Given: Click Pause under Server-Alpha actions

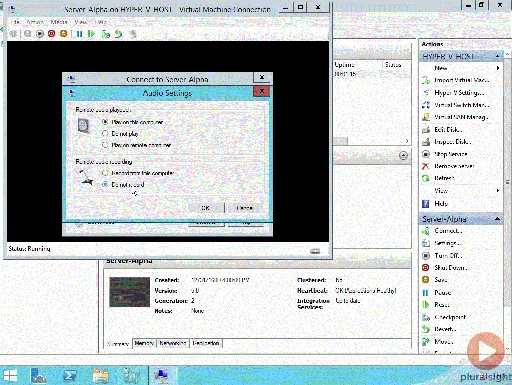Looking at the screenshot, I should [x=443, y=292].
